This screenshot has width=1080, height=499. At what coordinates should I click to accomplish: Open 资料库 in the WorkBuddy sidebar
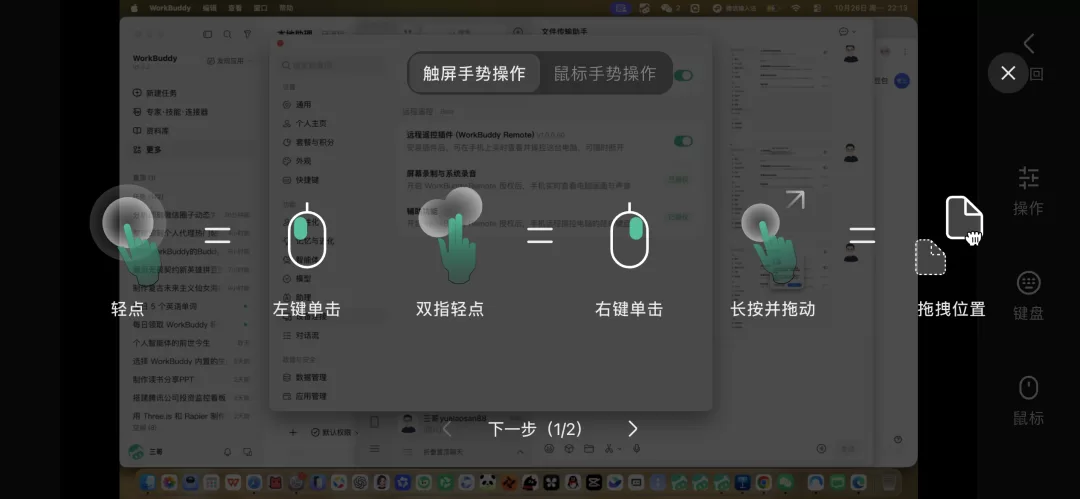click(151, 130)
